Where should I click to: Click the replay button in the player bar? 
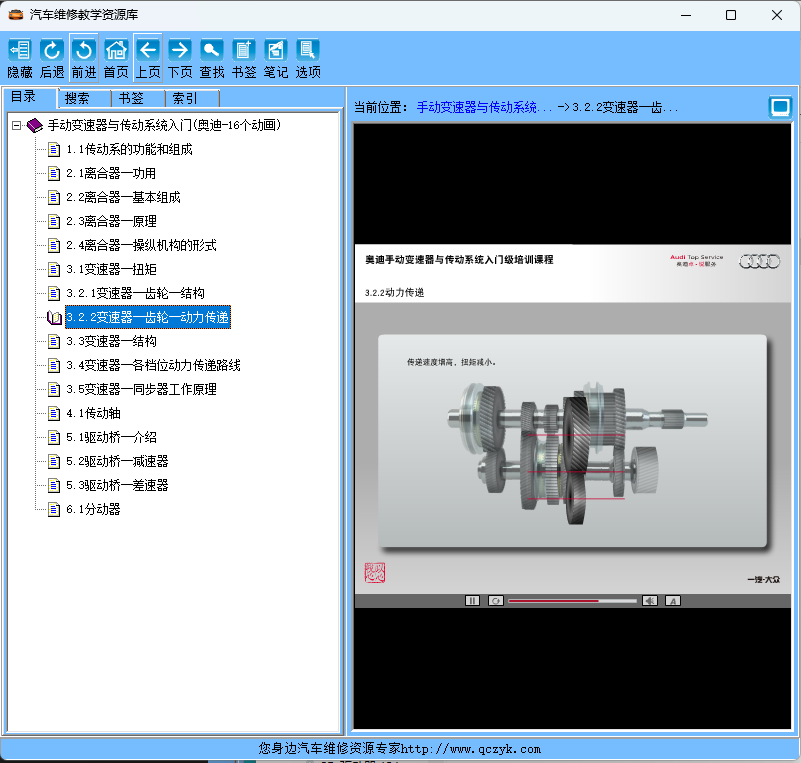coord(496,601)
